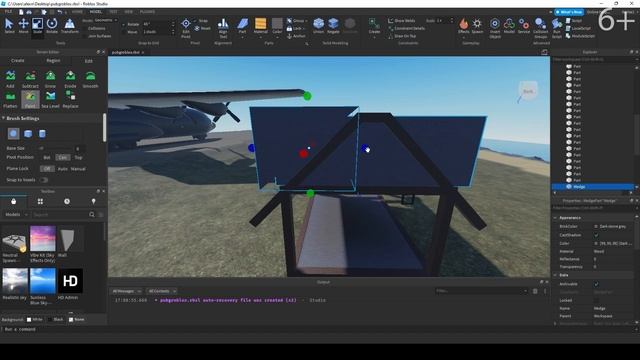Select the terrain Sea Level tool

[50, 100]
